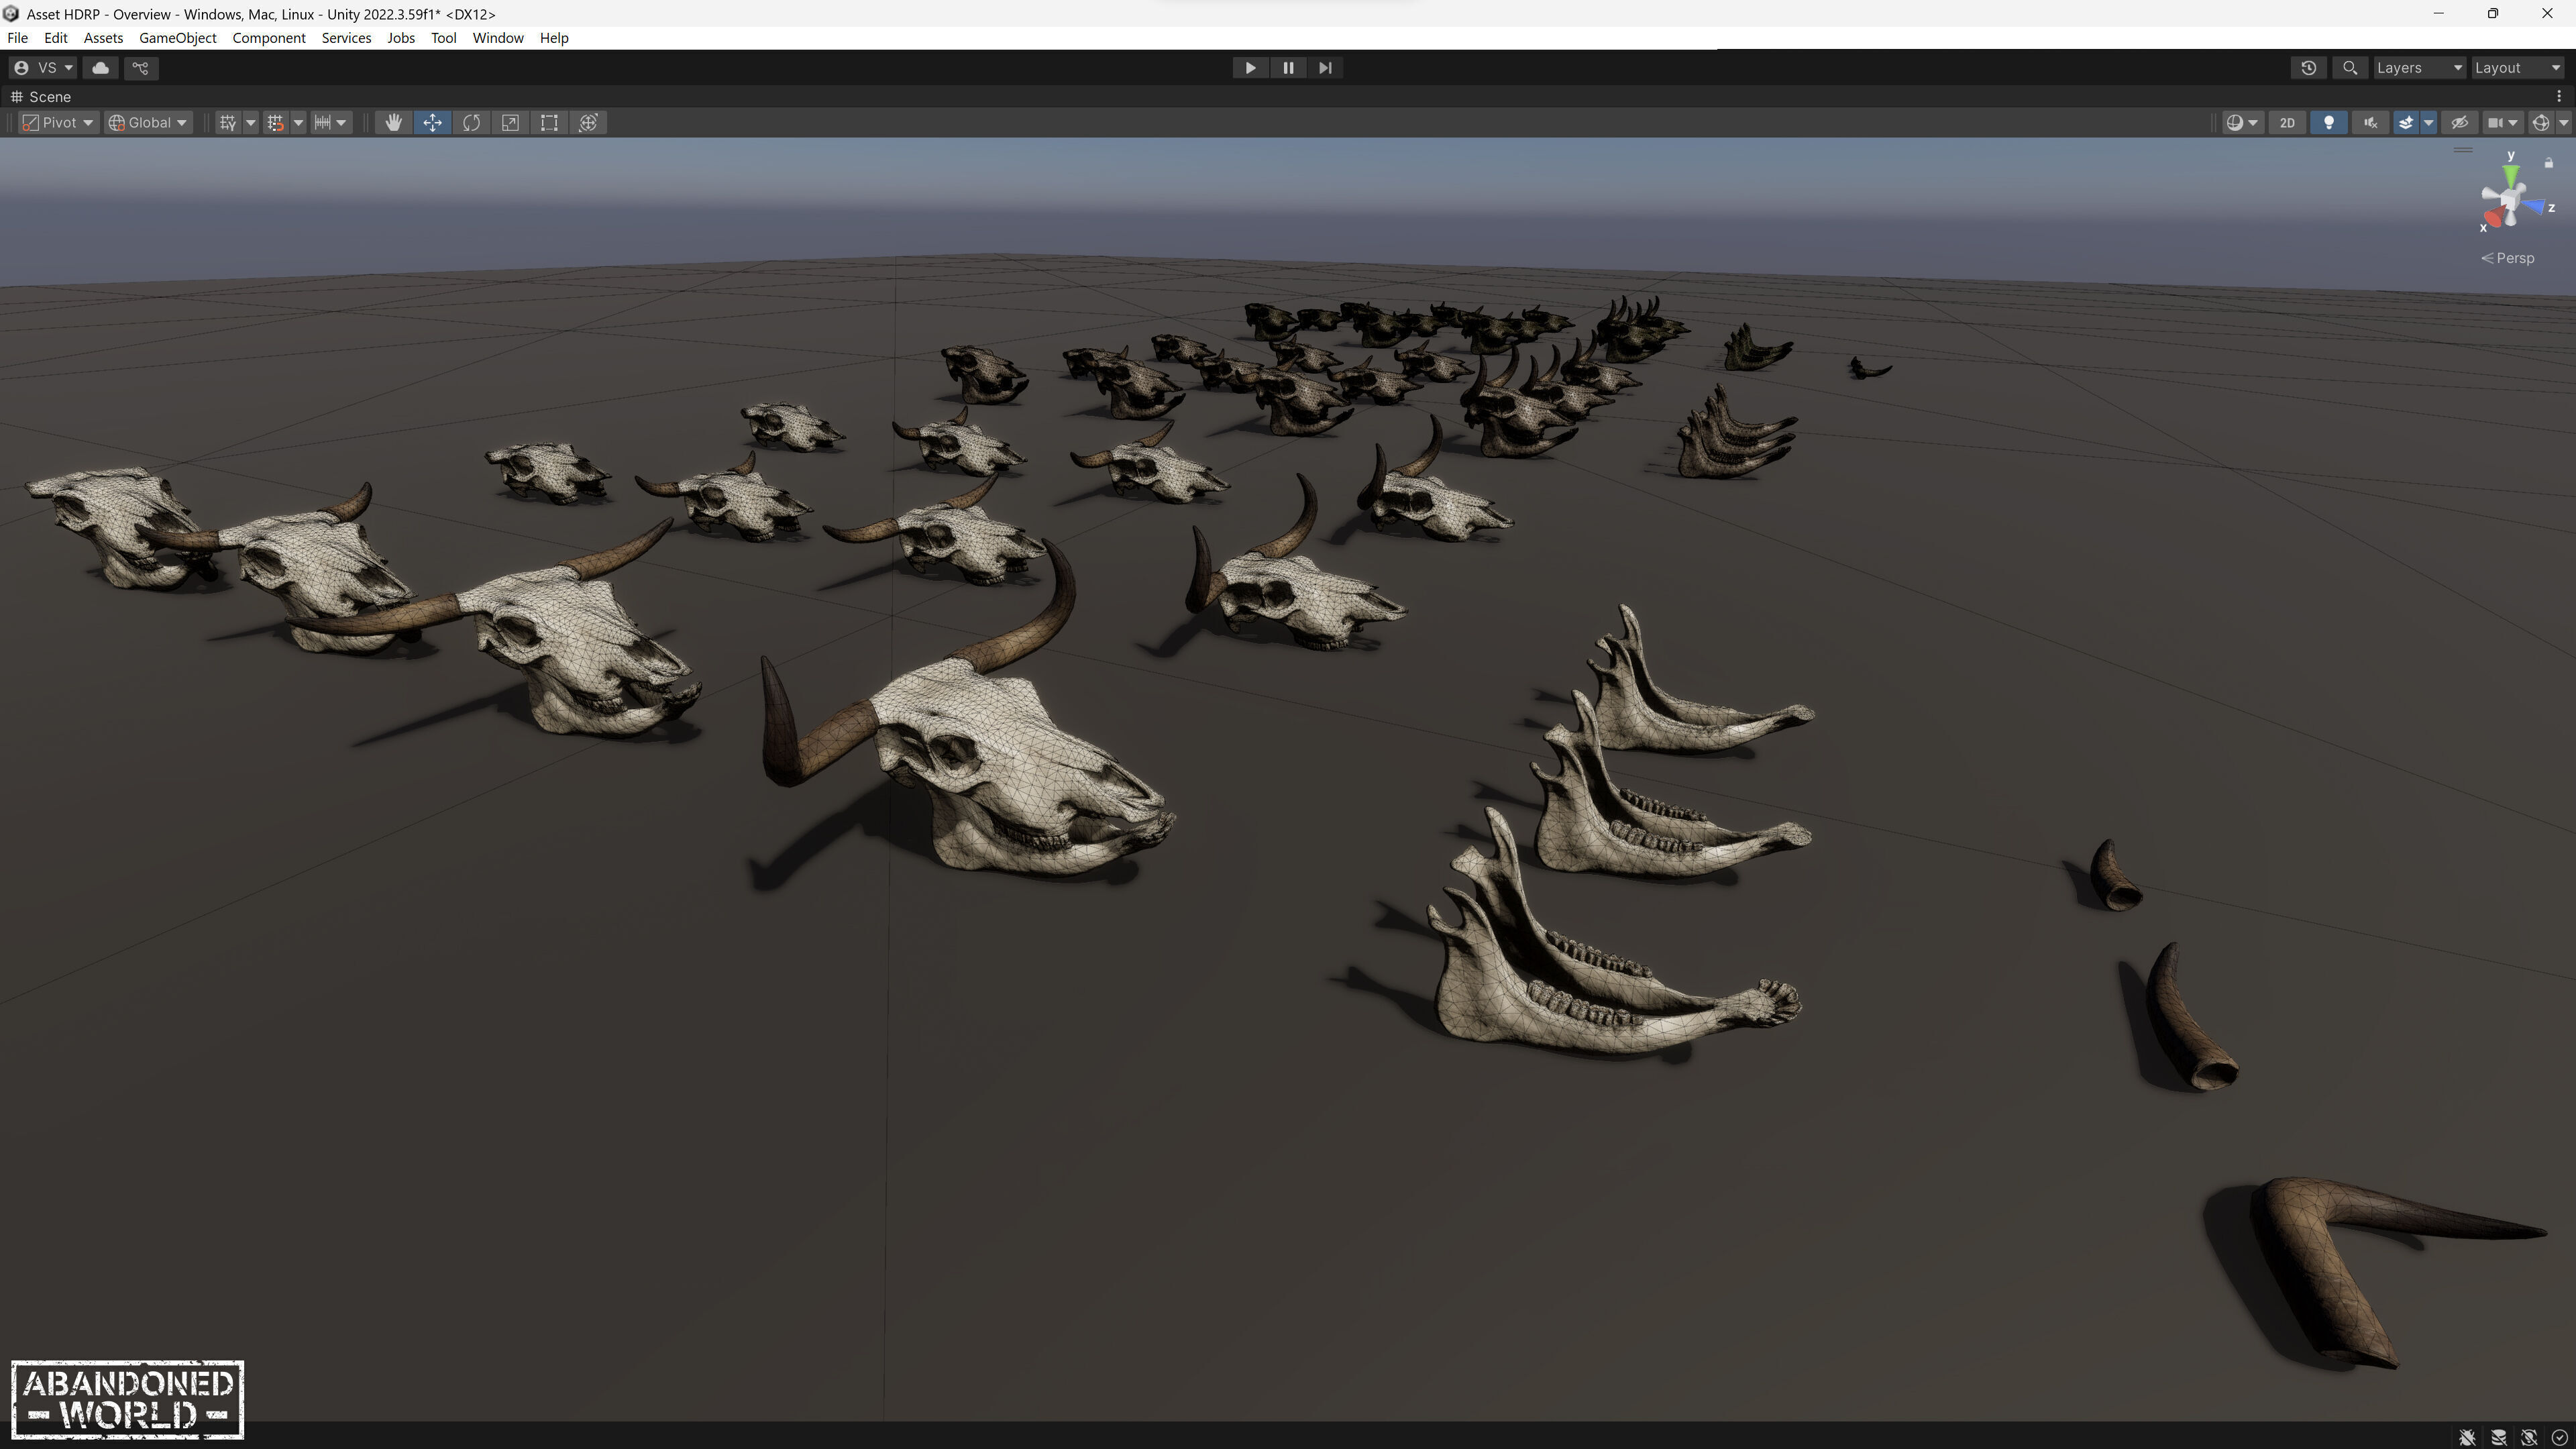Click the red X axis cone on gizmo
This screenshot has height=1449, width=2576.
[2493, 217]
